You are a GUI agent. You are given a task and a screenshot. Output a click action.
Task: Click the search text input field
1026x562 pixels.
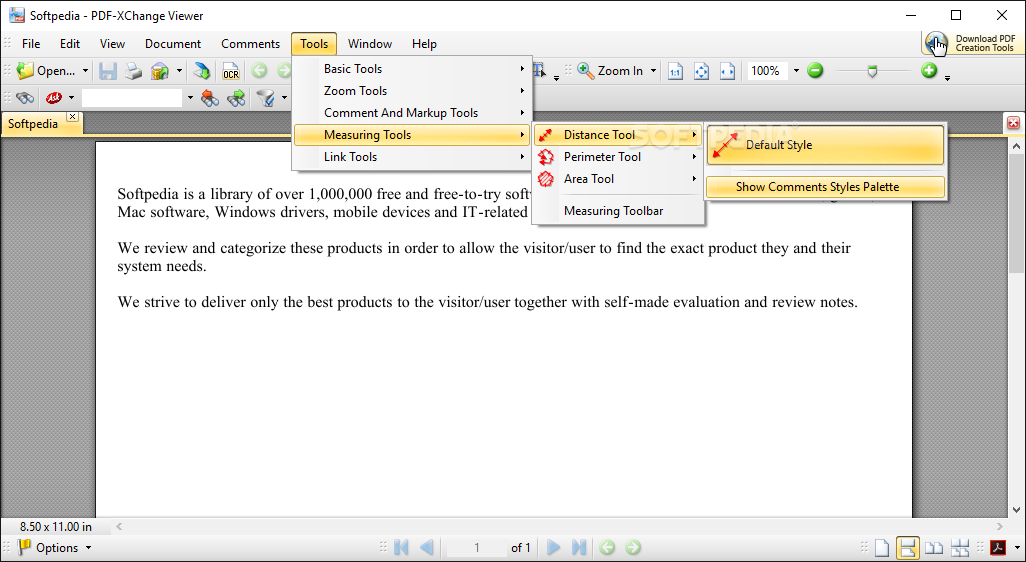(132, 99)
